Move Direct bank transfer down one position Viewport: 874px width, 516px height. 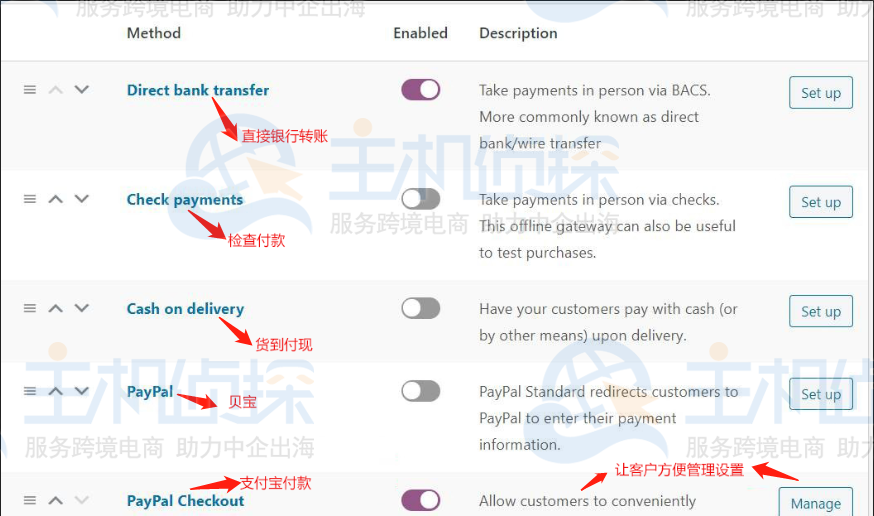pyautogui.click(x=82, y=90)
